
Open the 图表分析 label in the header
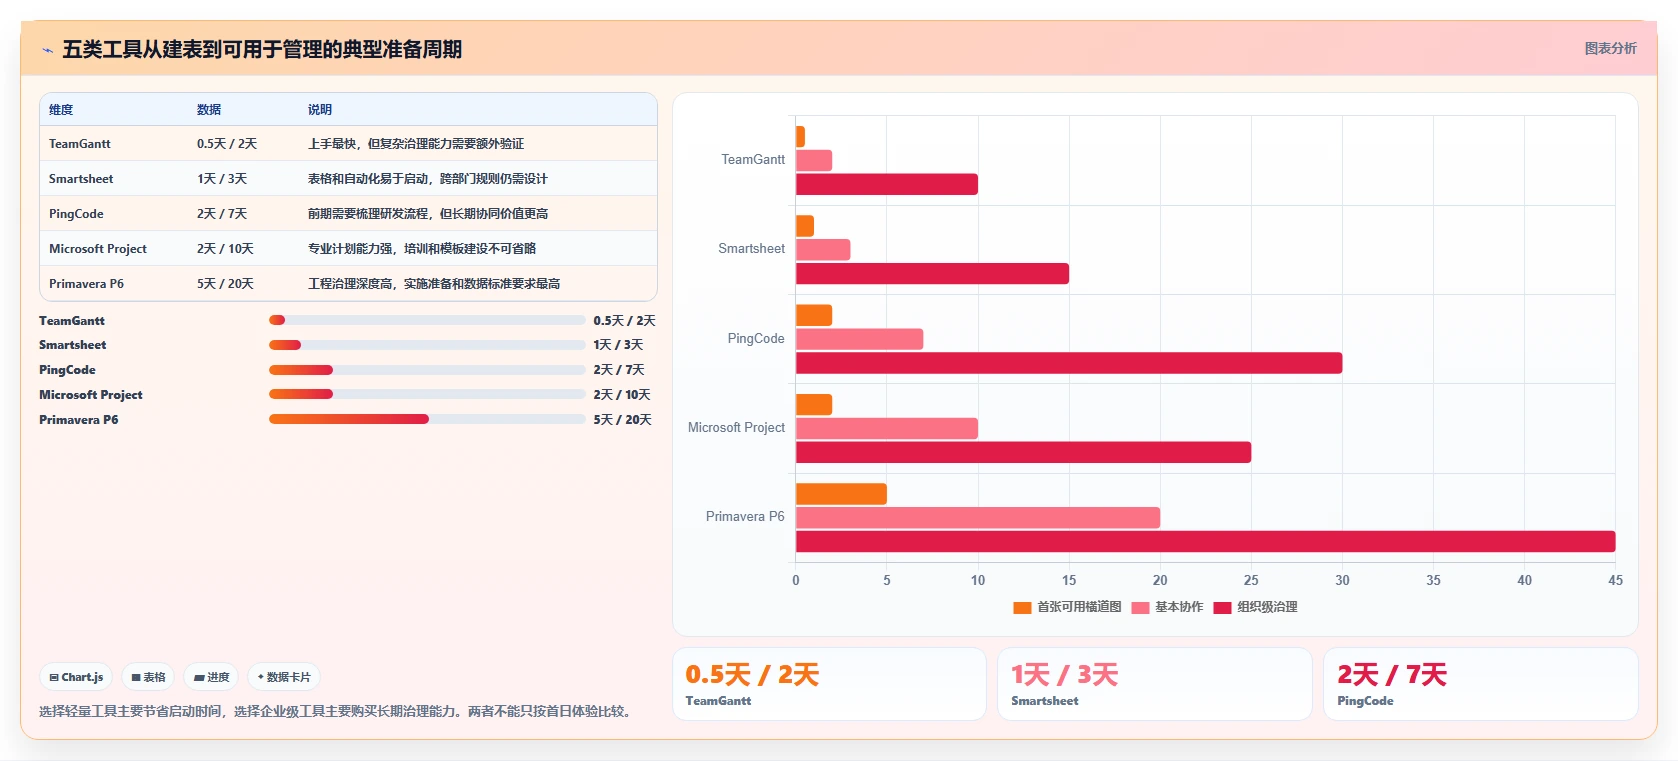point(1610,48)
